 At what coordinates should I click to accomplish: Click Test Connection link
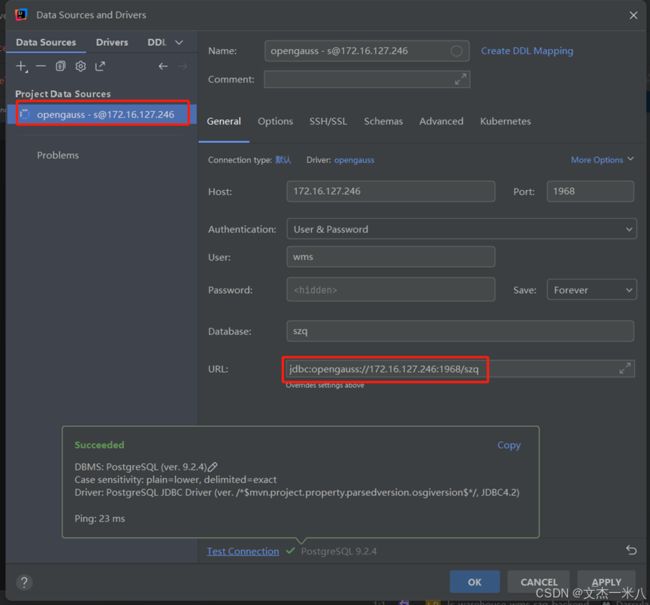(243, 551)
